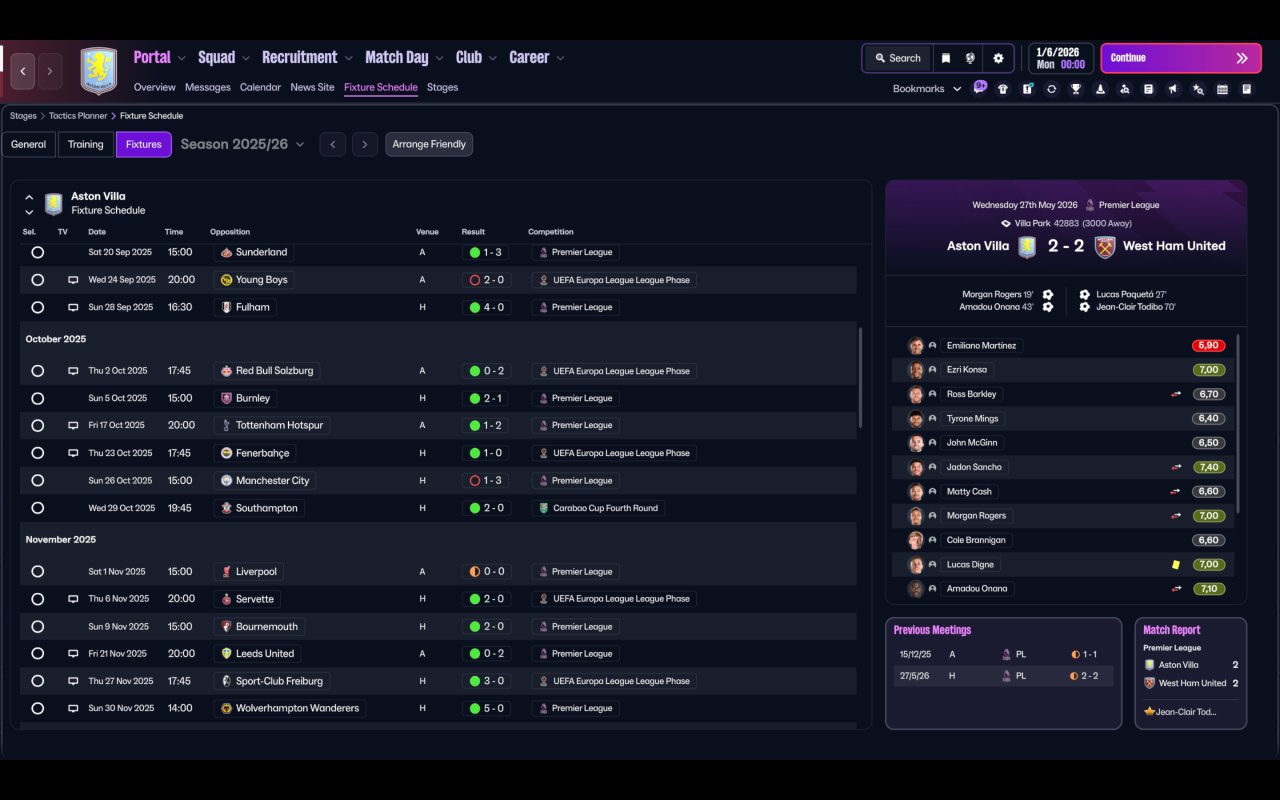
Task: Open the Calendar tab
Action: (x=260, y=88)
